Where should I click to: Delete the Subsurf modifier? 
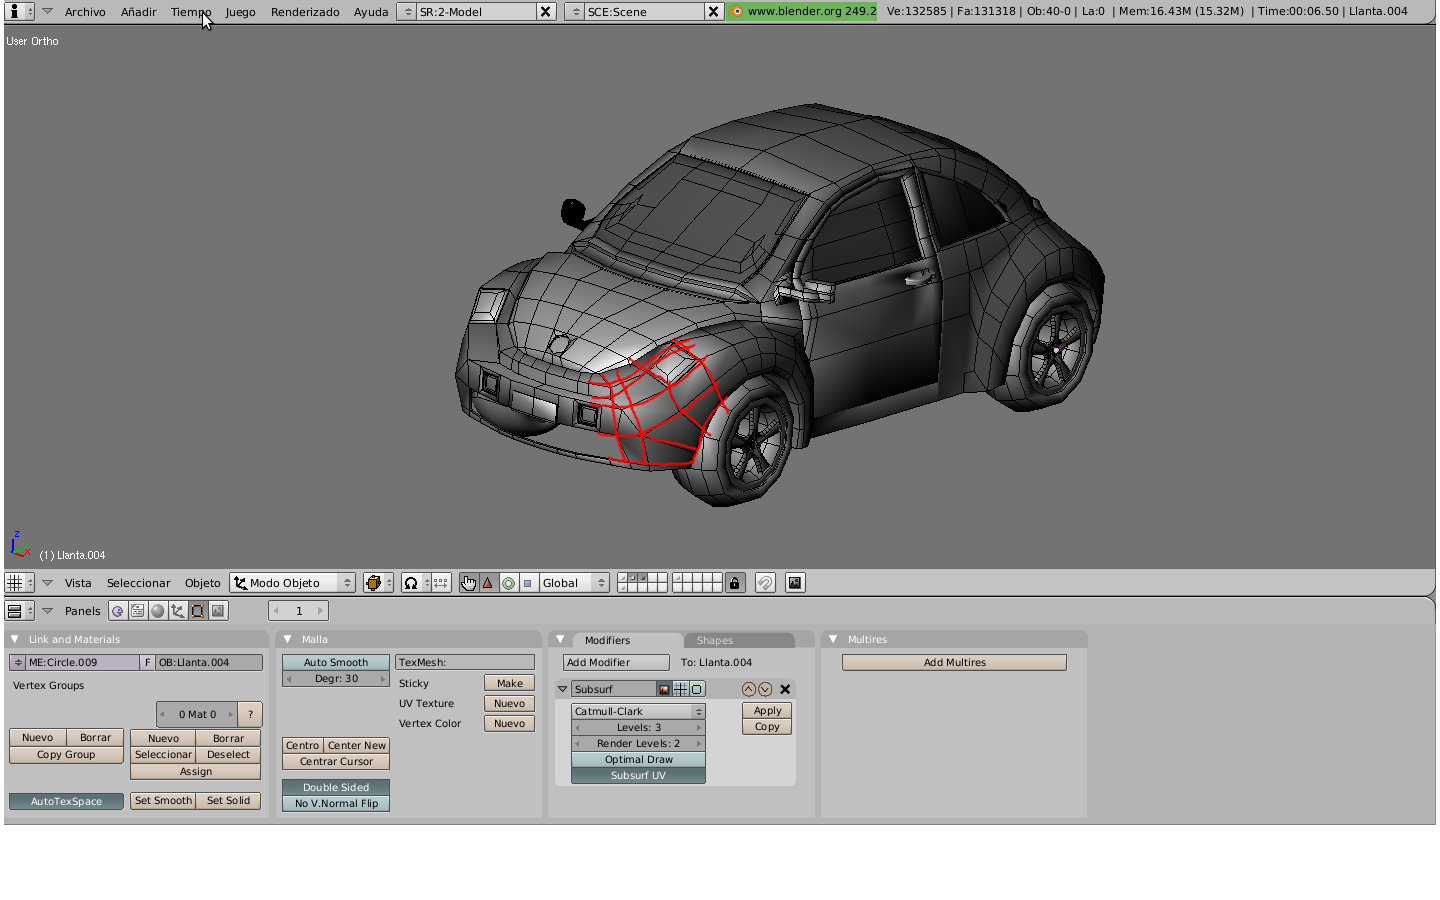(x=785, y=689)
